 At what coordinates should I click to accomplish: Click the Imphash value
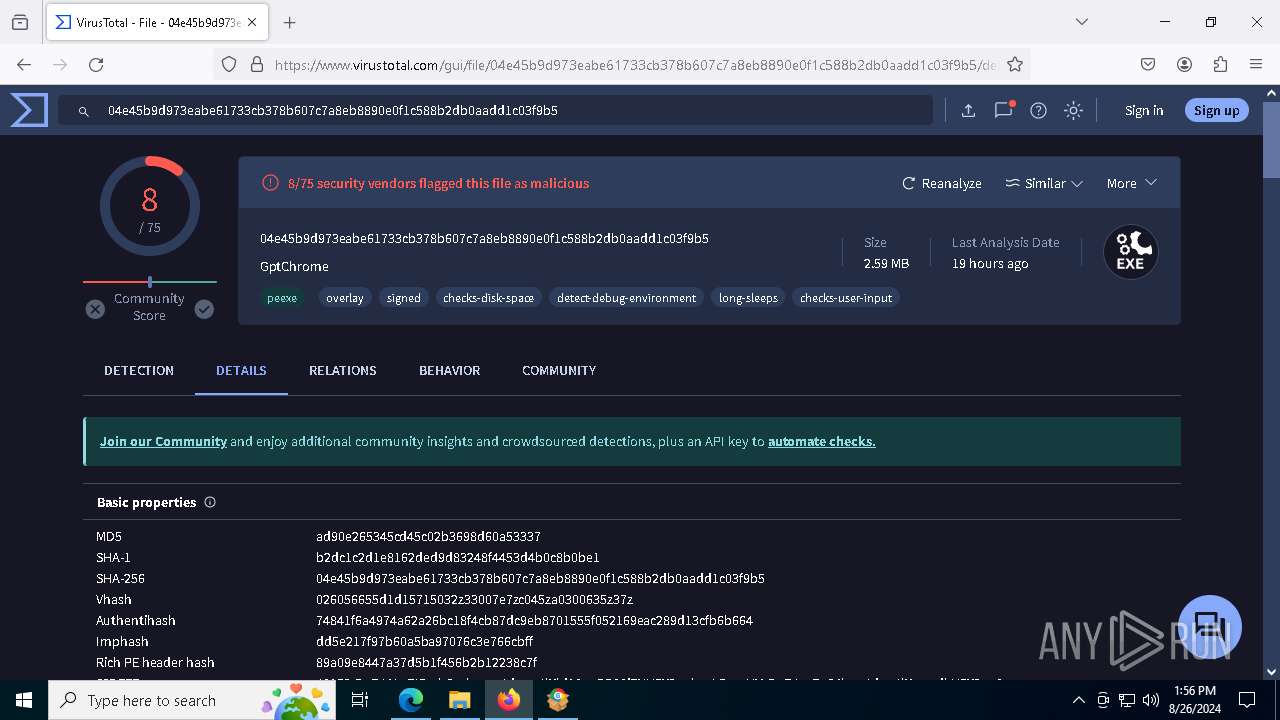425,642
